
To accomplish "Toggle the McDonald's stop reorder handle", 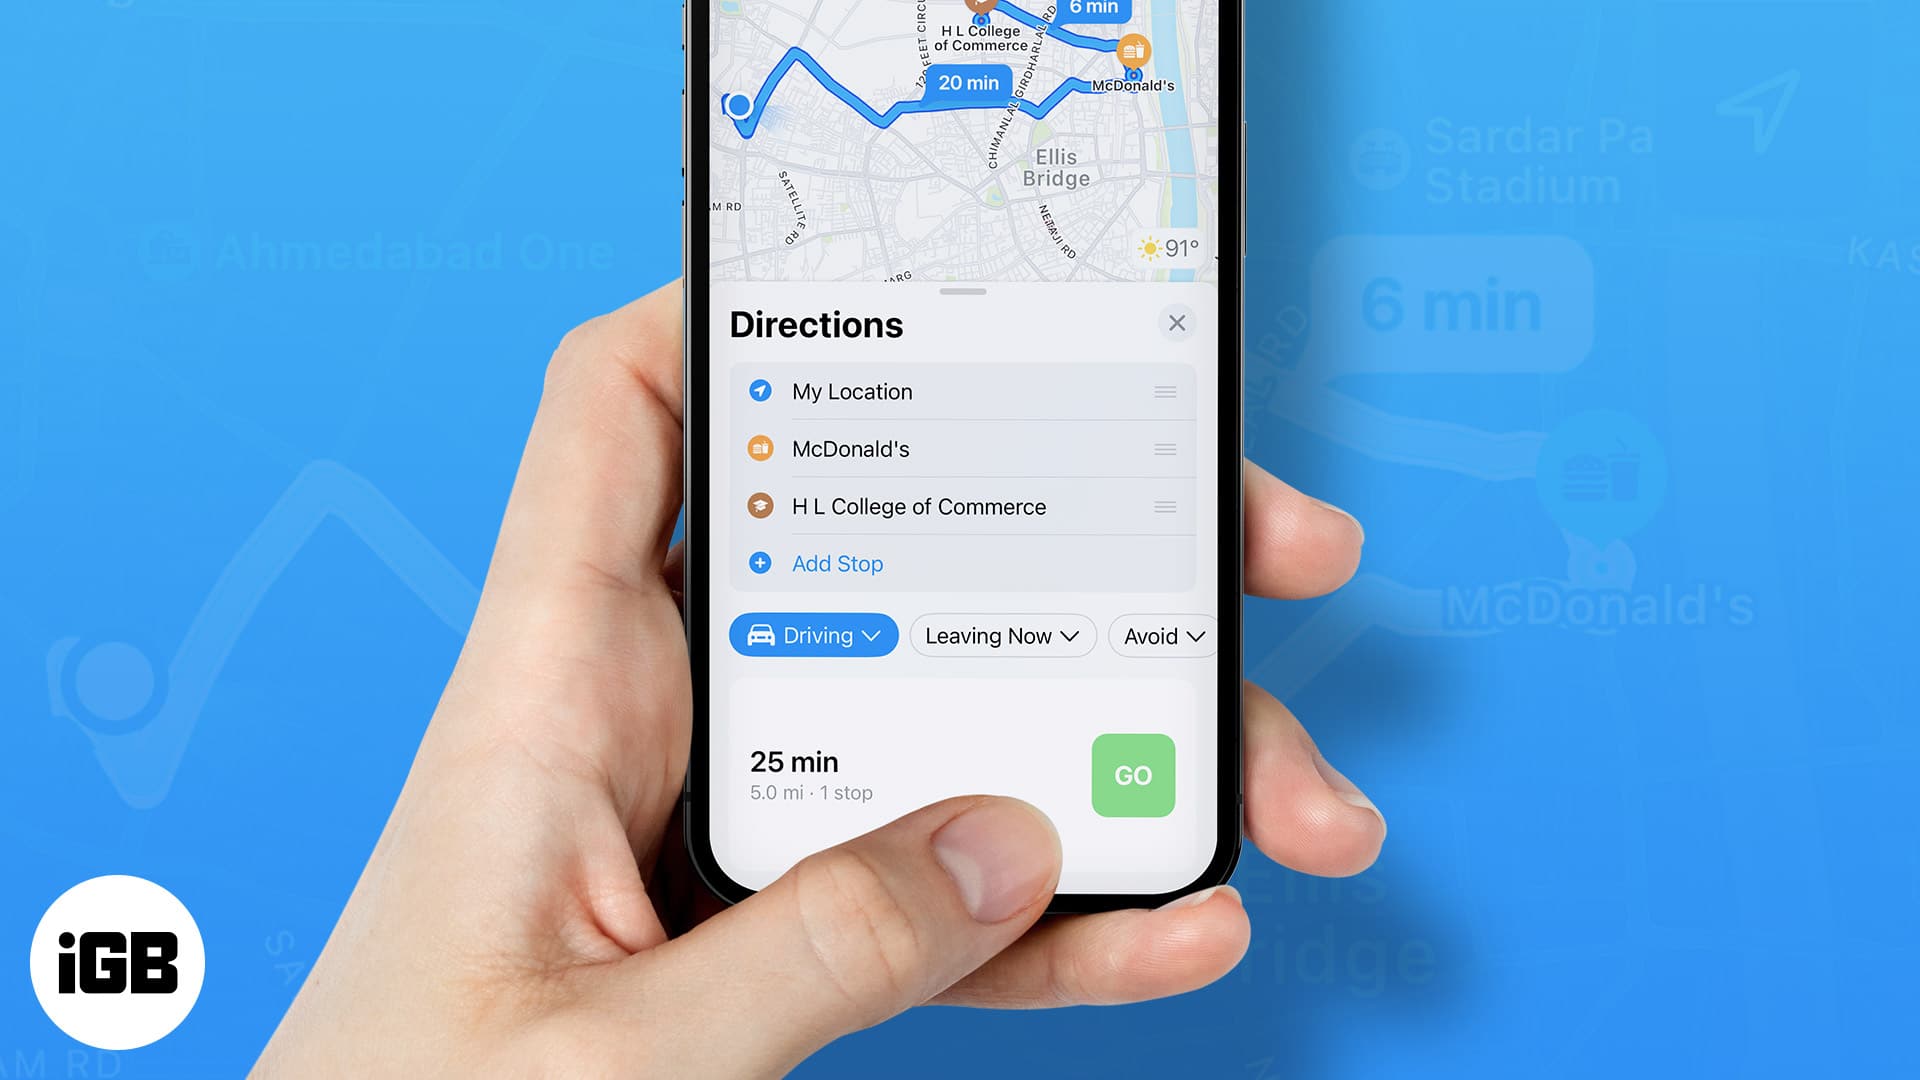I will tap(1164, 448).
